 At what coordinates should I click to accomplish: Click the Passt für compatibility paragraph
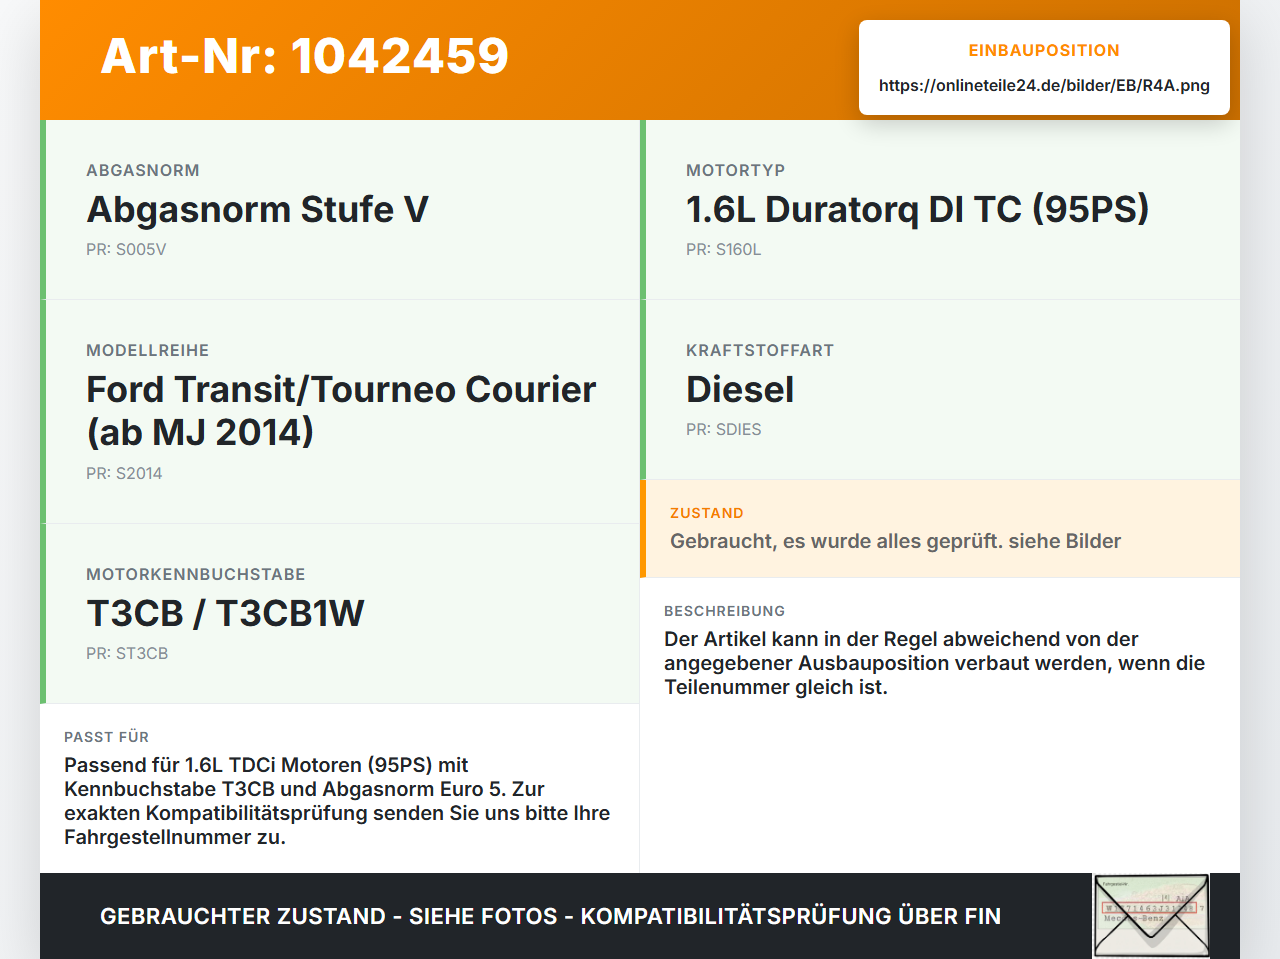click(337, 801)
